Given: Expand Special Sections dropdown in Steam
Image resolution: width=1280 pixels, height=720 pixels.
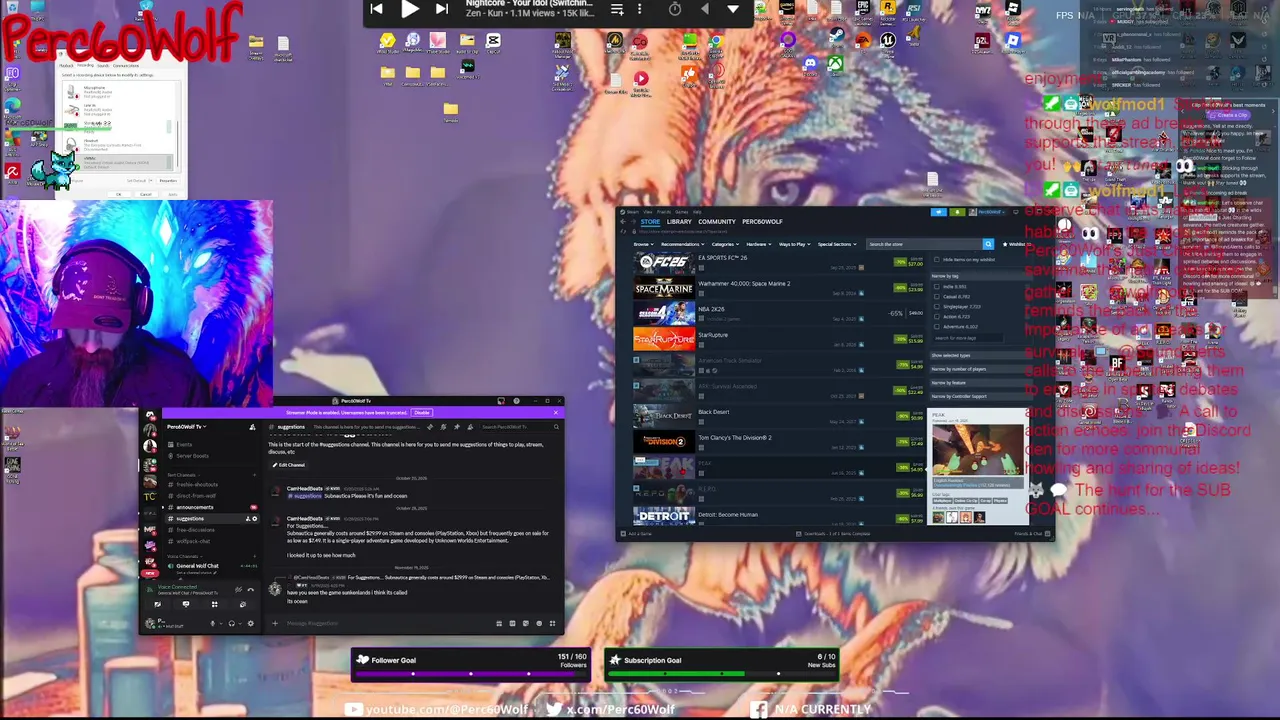Looking at the screenshot, I should tap(837, 244).
